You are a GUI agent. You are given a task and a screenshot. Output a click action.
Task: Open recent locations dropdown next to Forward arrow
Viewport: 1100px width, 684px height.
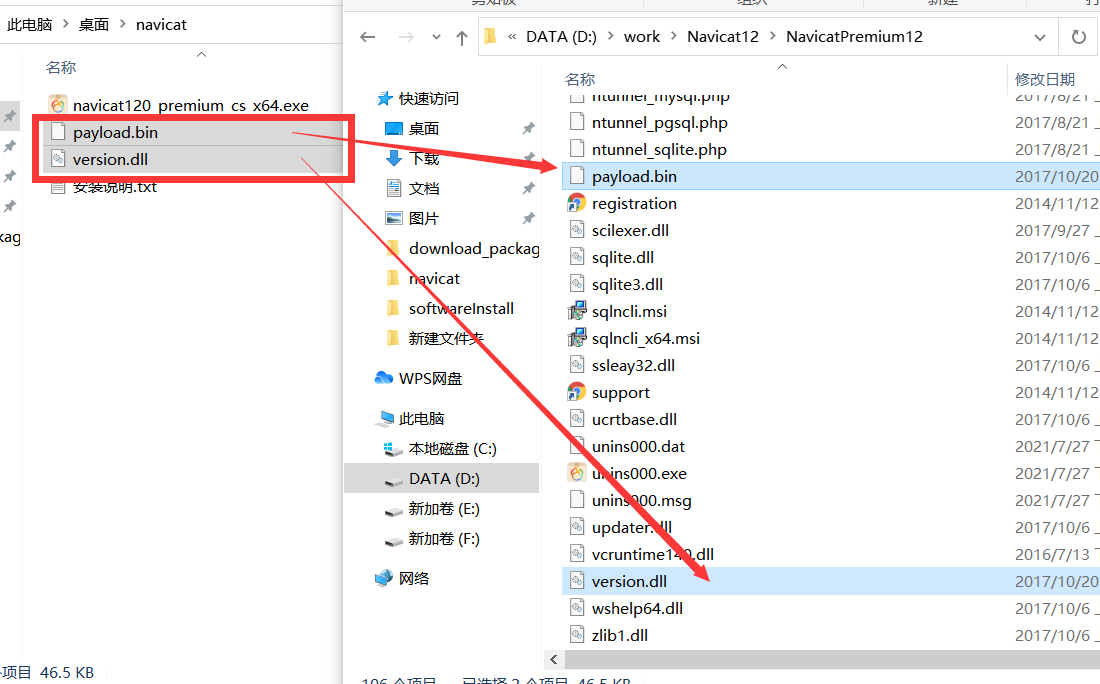pos(436,37)
